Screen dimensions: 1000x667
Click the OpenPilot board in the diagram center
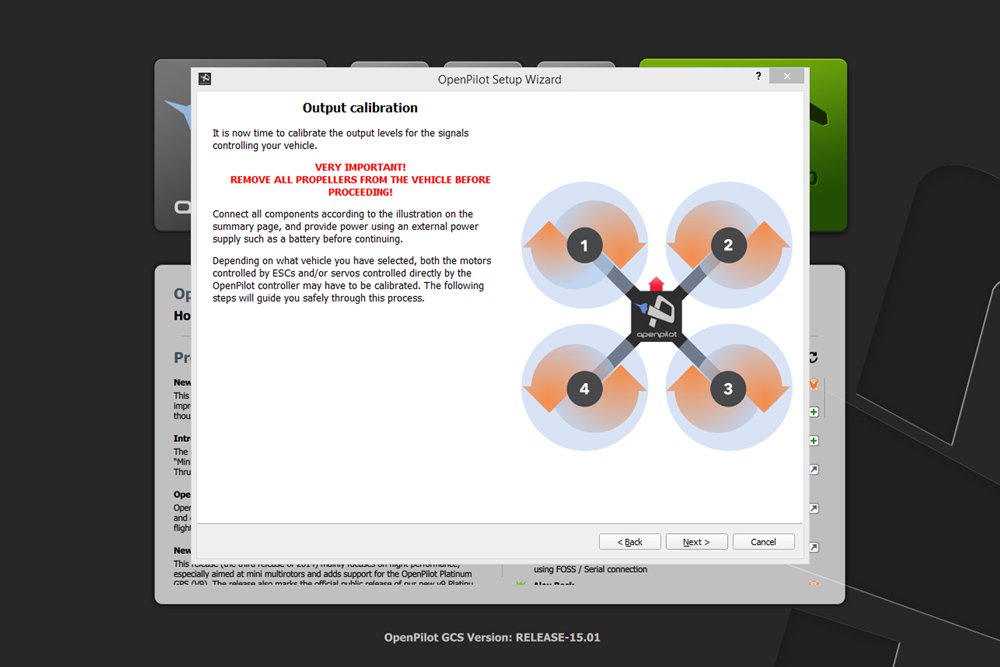pos(656,316)
